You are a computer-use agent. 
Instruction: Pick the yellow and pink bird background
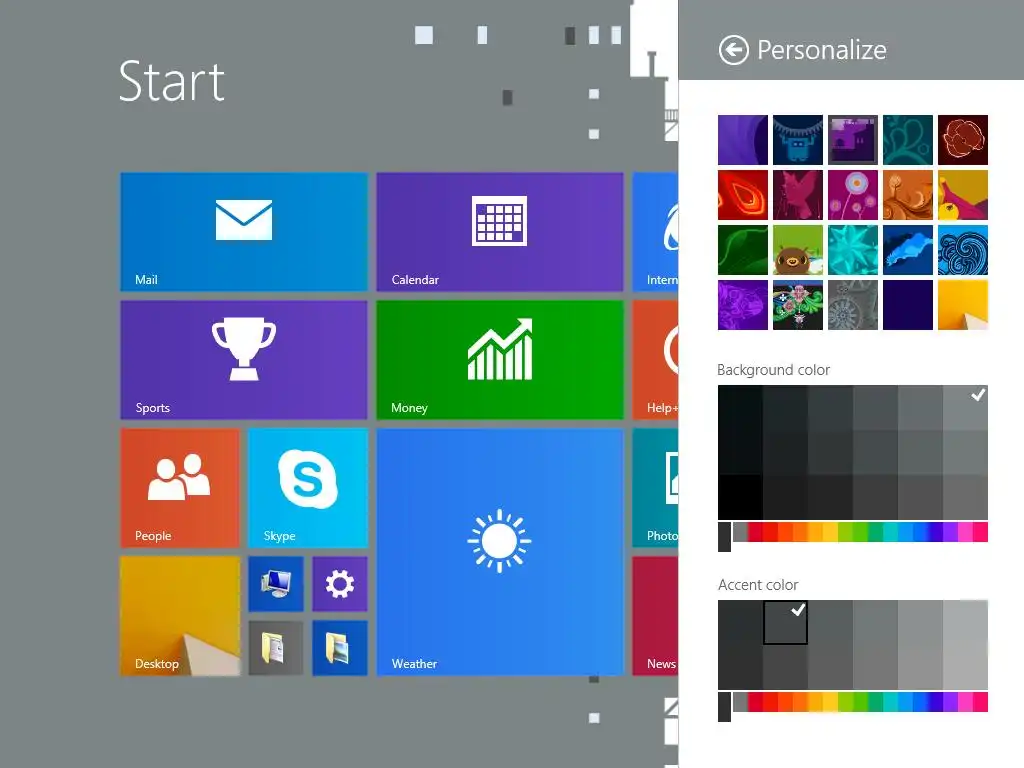(963, 195)
